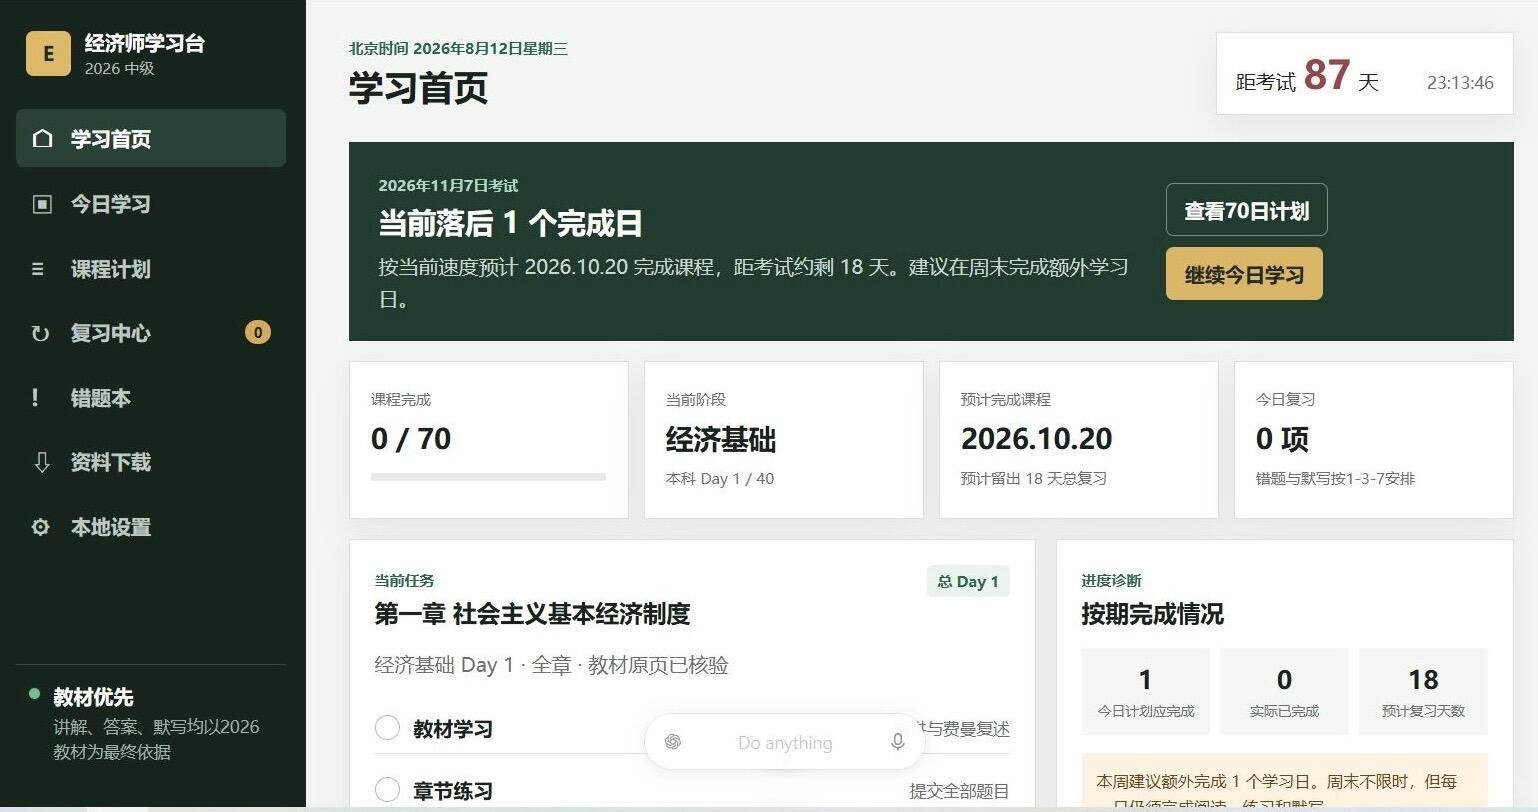The width and height of the screenshot is (1538, 812).
Task: Click the 当前落后 1 个完成日 headline
Action: (x=510, y=223)
